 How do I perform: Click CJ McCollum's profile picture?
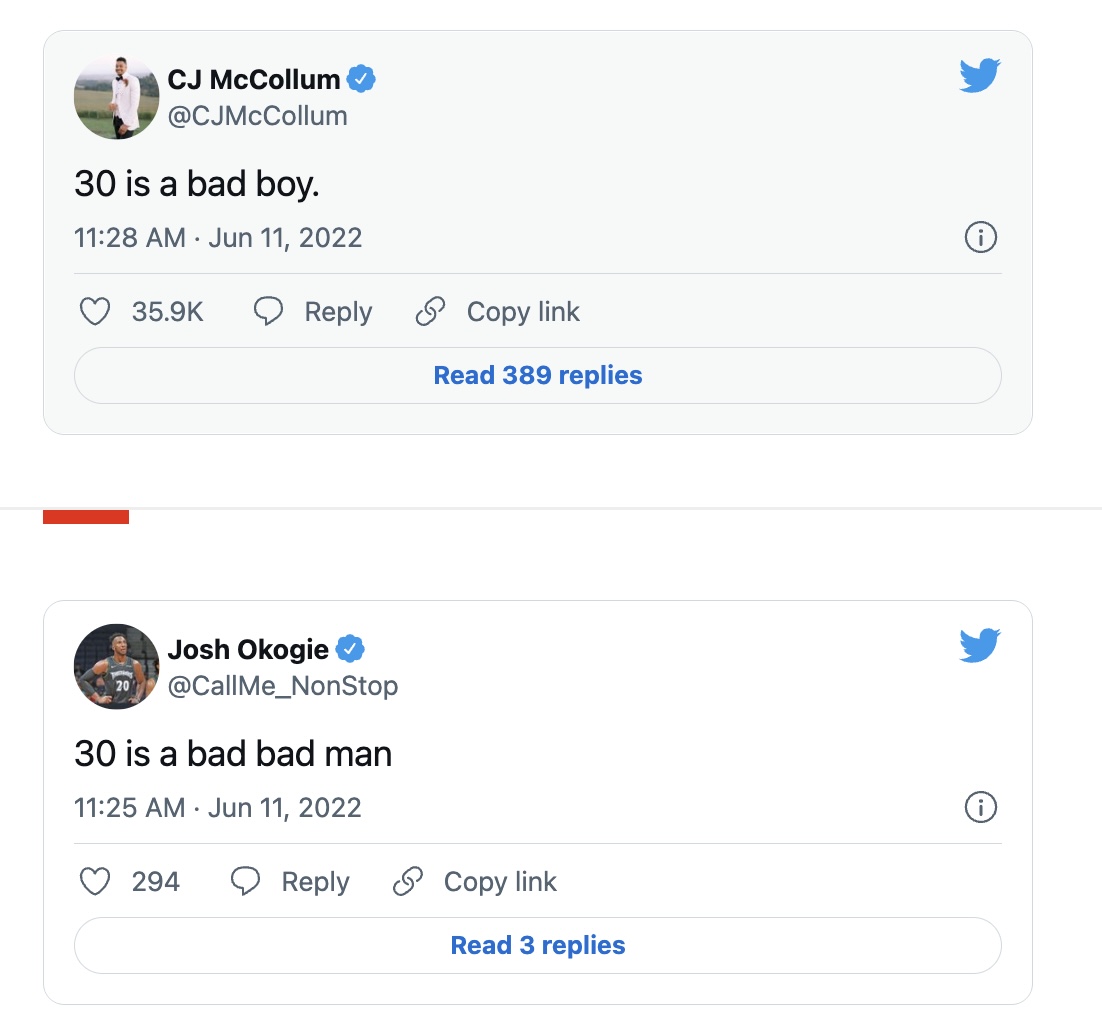pos(117,97)
